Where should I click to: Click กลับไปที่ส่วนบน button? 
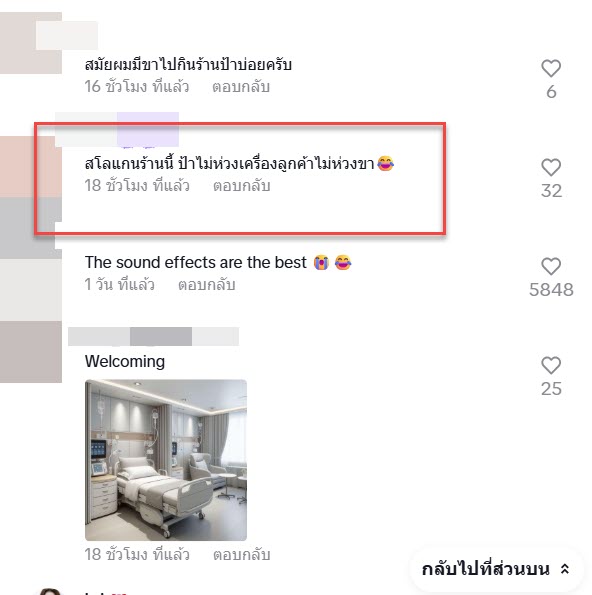click(496, 569)
